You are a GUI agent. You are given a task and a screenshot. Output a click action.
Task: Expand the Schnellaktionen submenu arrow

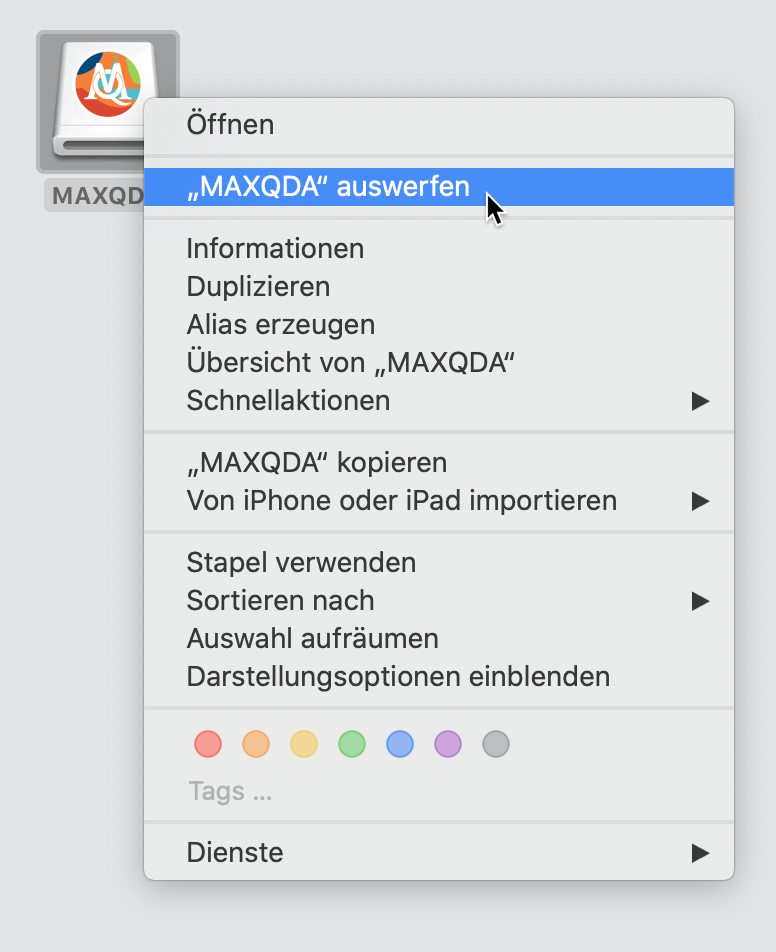click(x=700, y=401)
